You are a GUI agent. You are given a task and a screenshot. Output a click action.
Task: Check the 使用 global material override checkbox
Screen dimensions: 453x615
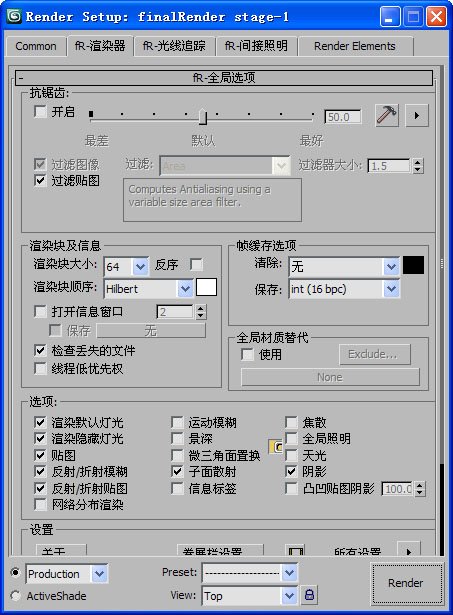[x=247, y=355]
